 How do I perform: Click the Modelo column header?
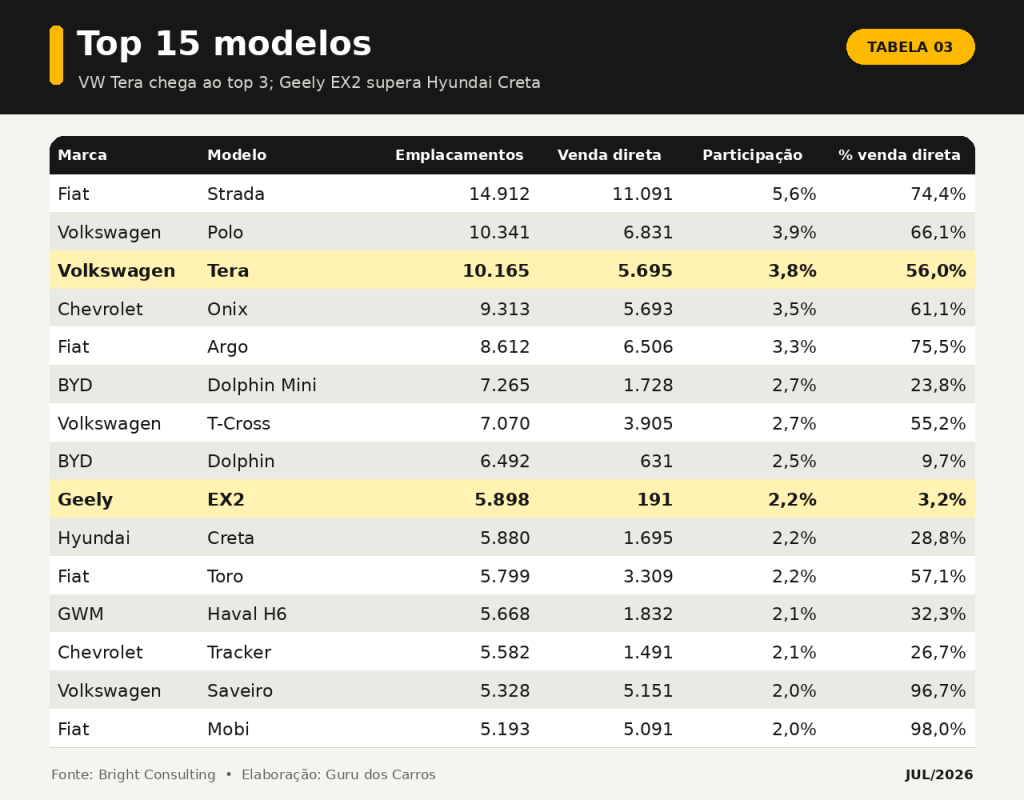[236, 155]
